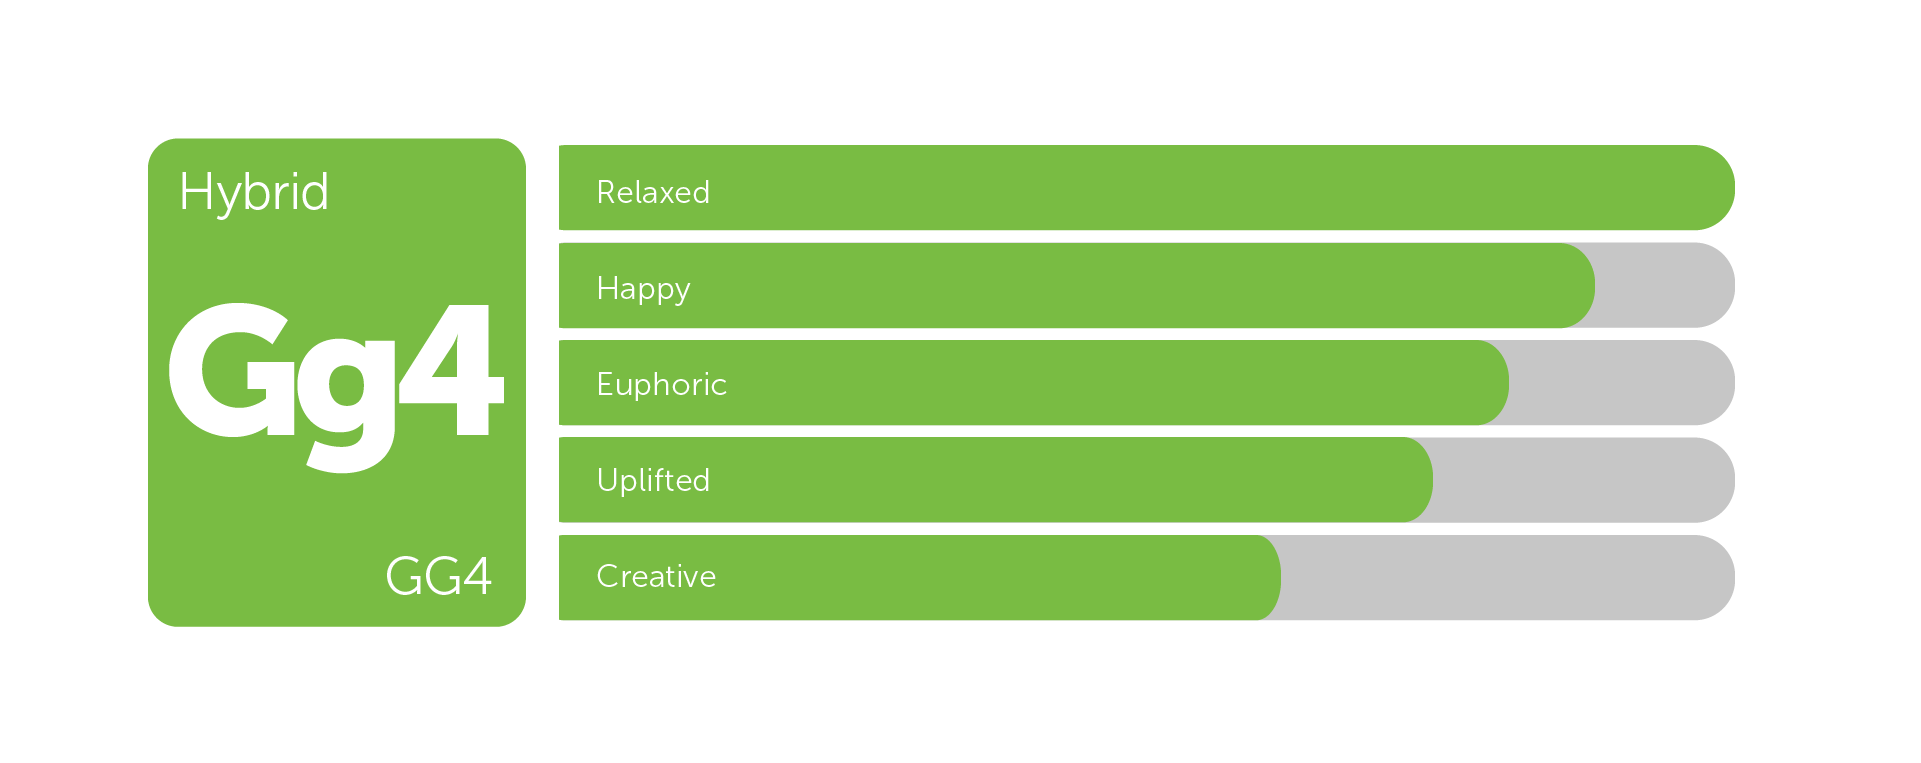Click the Euphoric label text
Viewport: 1921px width, 763px height.
[661, 384]
